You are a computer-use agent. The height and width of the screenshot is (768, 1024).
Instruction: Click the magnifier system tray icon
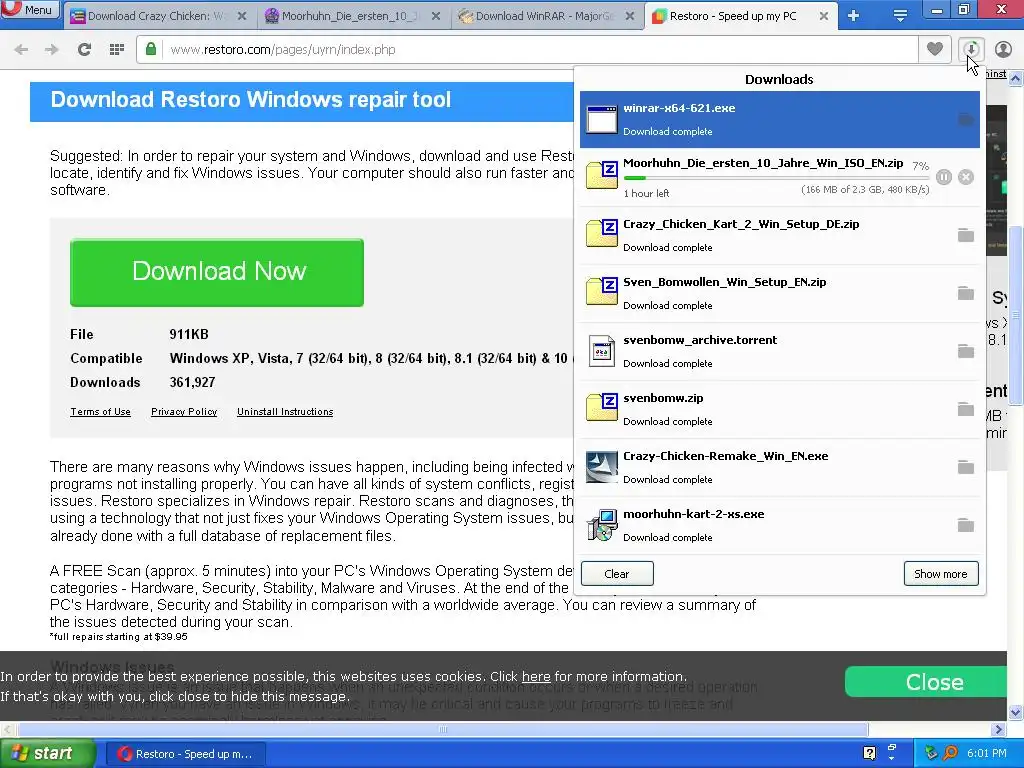pos(950,754)
